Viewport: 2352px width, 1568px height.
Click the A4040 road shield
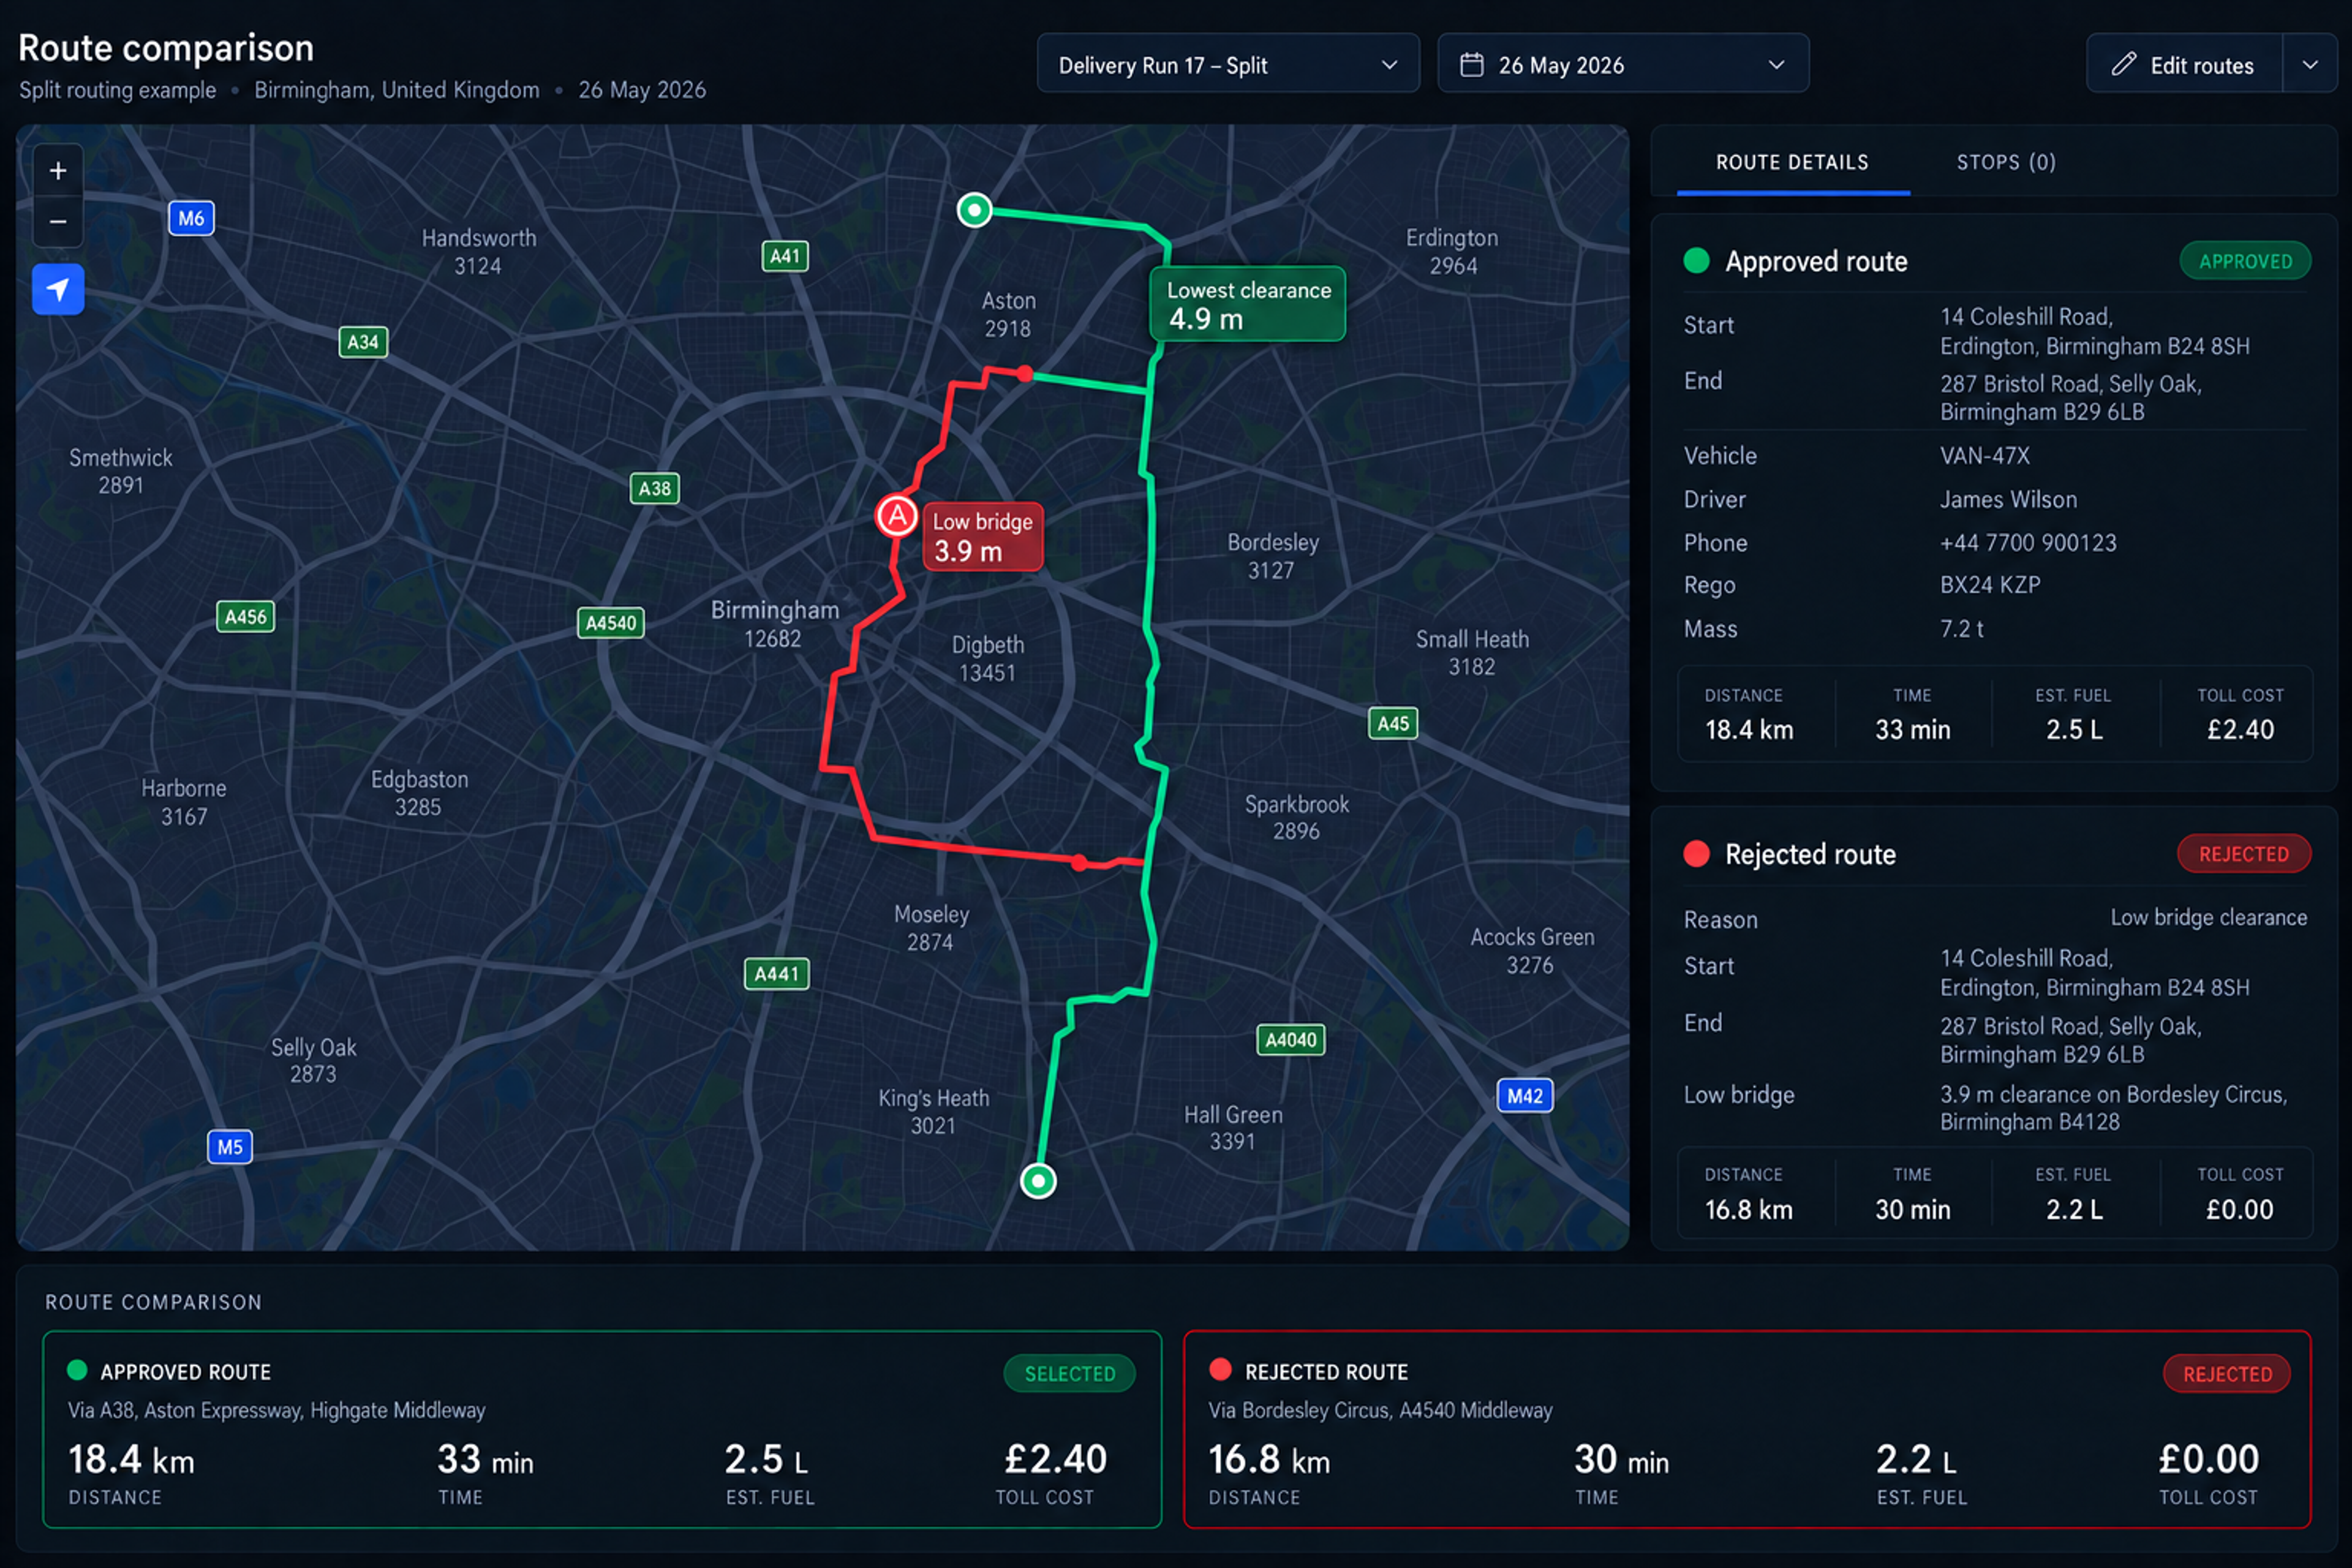point(1291,1040)
